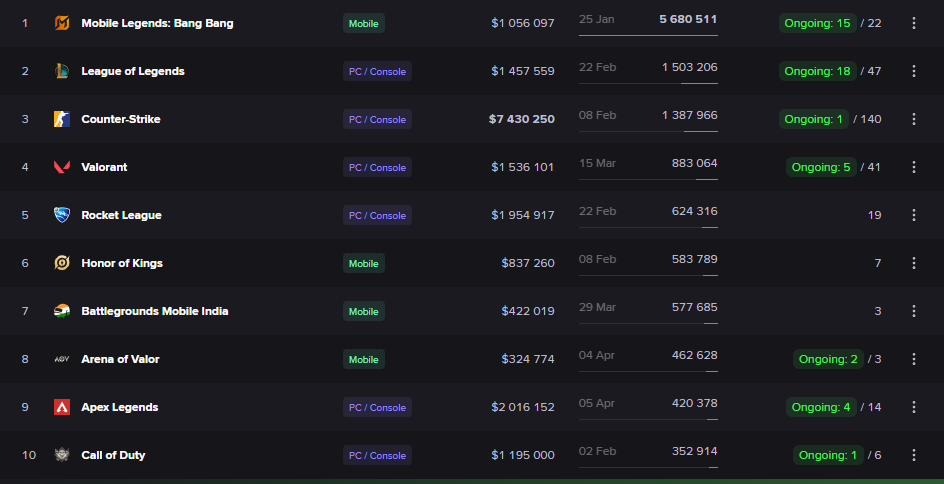Open the three-dot menu for Mobile Legends
Screen dimensions: 944x484
[913, 23]
